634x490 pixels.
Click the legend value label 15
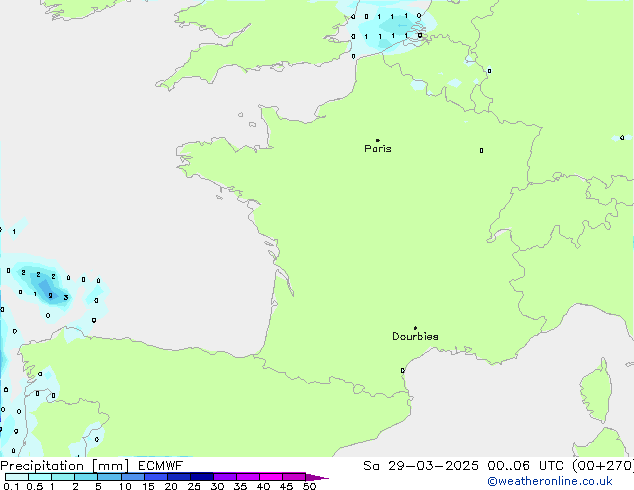[148, 486]
